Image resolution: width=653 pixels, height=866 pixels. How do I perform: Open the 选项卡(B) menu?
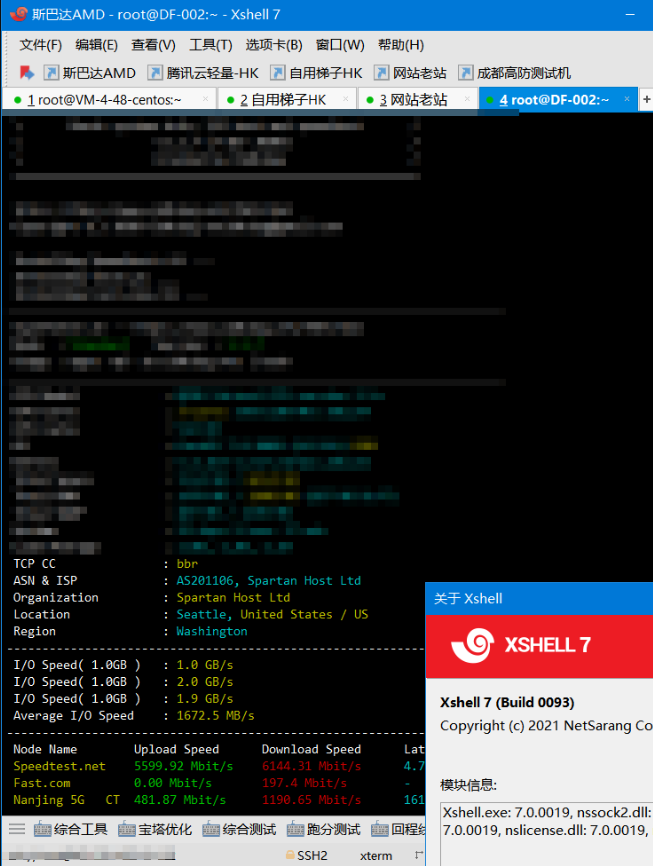tap(273, 45)
